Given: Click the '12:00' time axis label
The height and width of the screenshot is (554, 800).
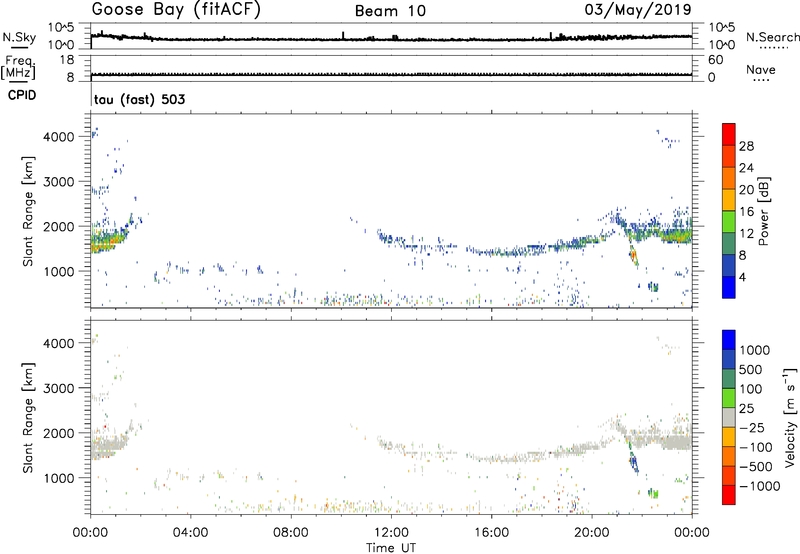Looking at the screenshot, I should (391, 533).
